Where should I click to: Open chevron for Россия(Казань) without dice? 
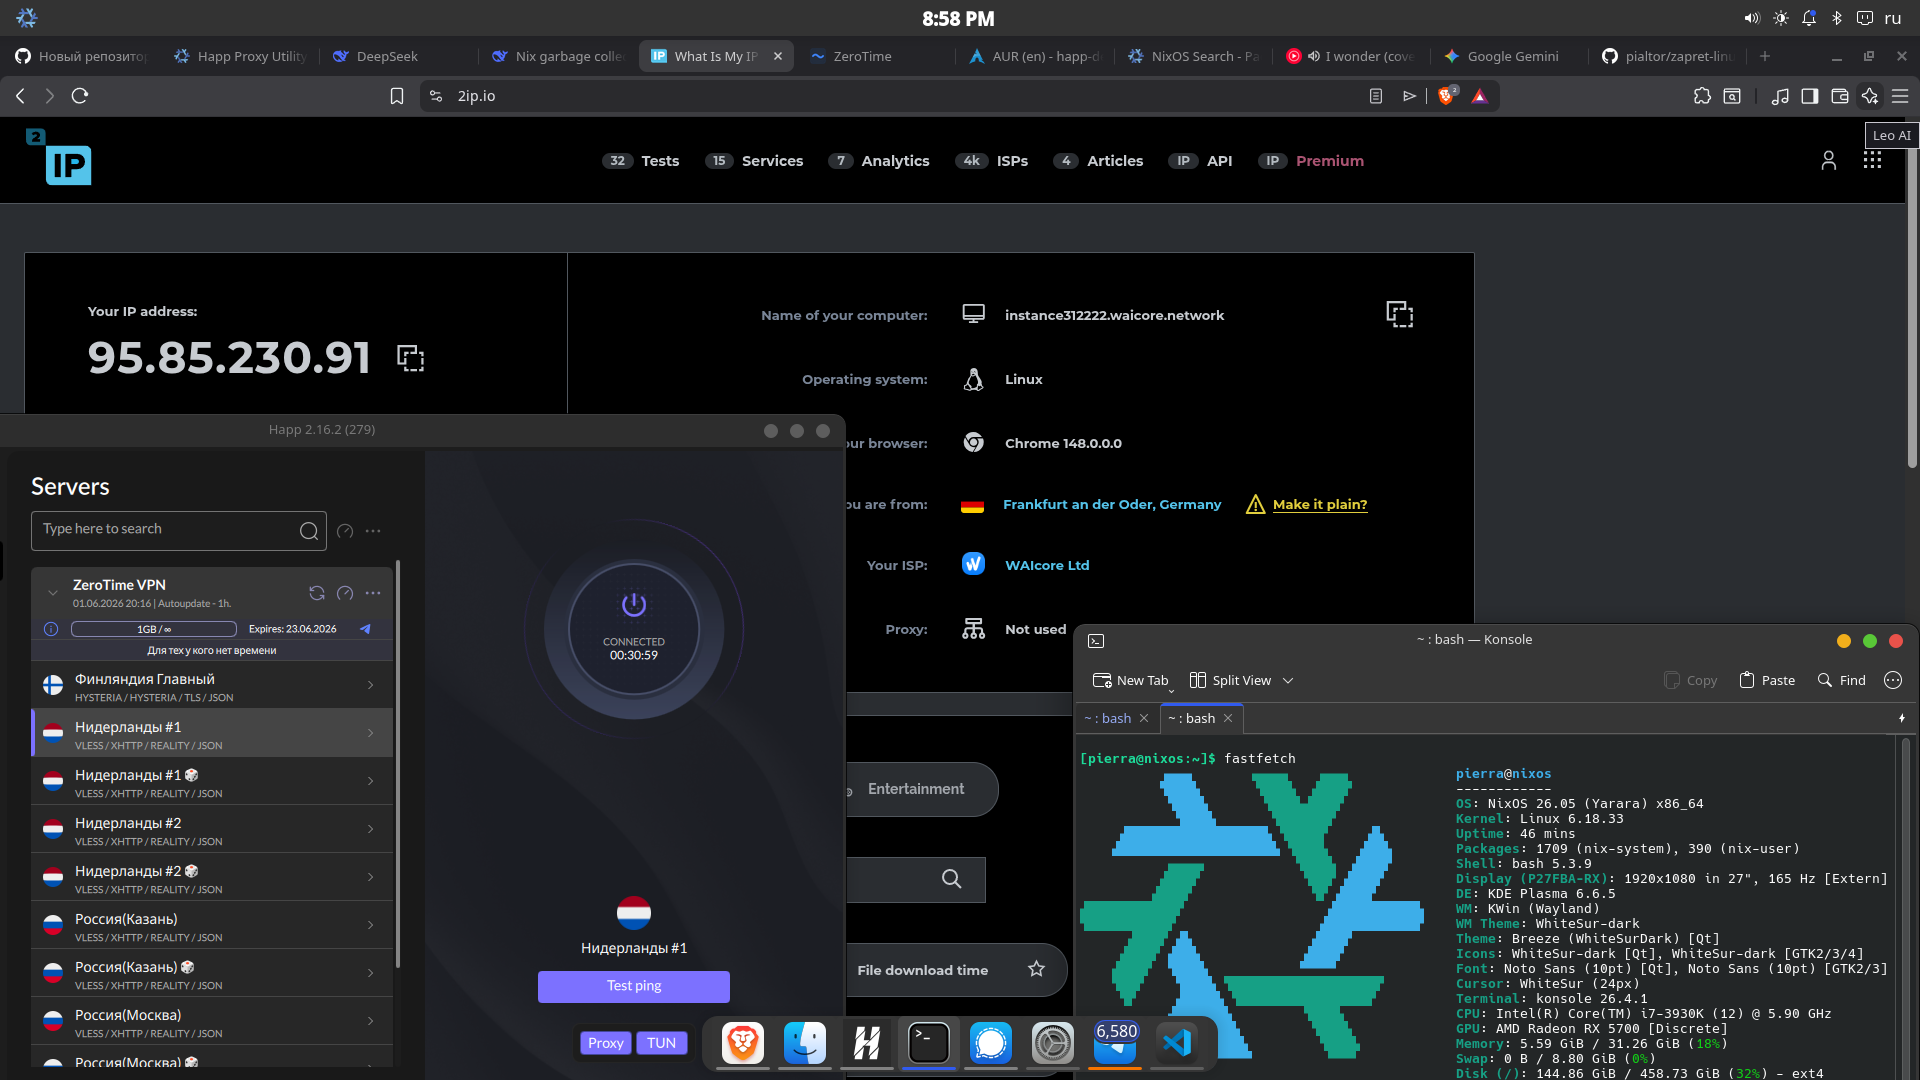tap(370, 925)
